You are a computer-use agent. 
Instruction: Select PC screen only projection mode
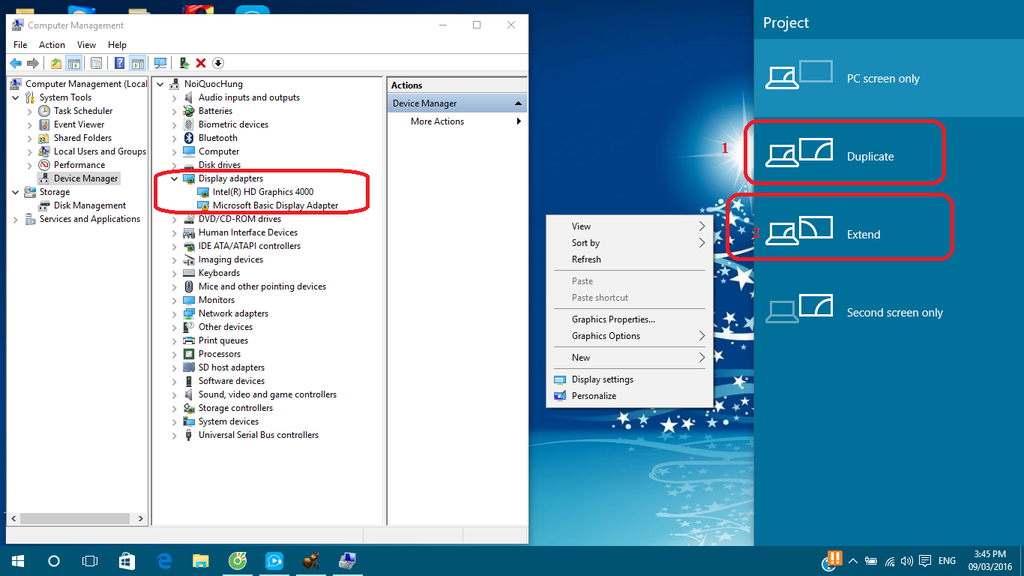pos(889,78)
